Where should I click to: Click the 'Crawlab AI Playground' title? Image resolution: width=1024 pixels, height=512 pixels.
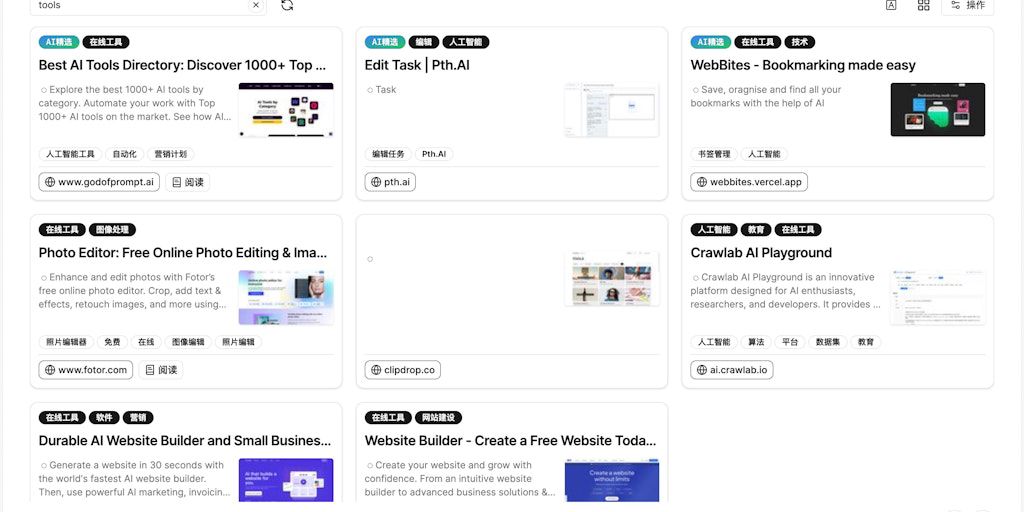(x=761, y=253)
